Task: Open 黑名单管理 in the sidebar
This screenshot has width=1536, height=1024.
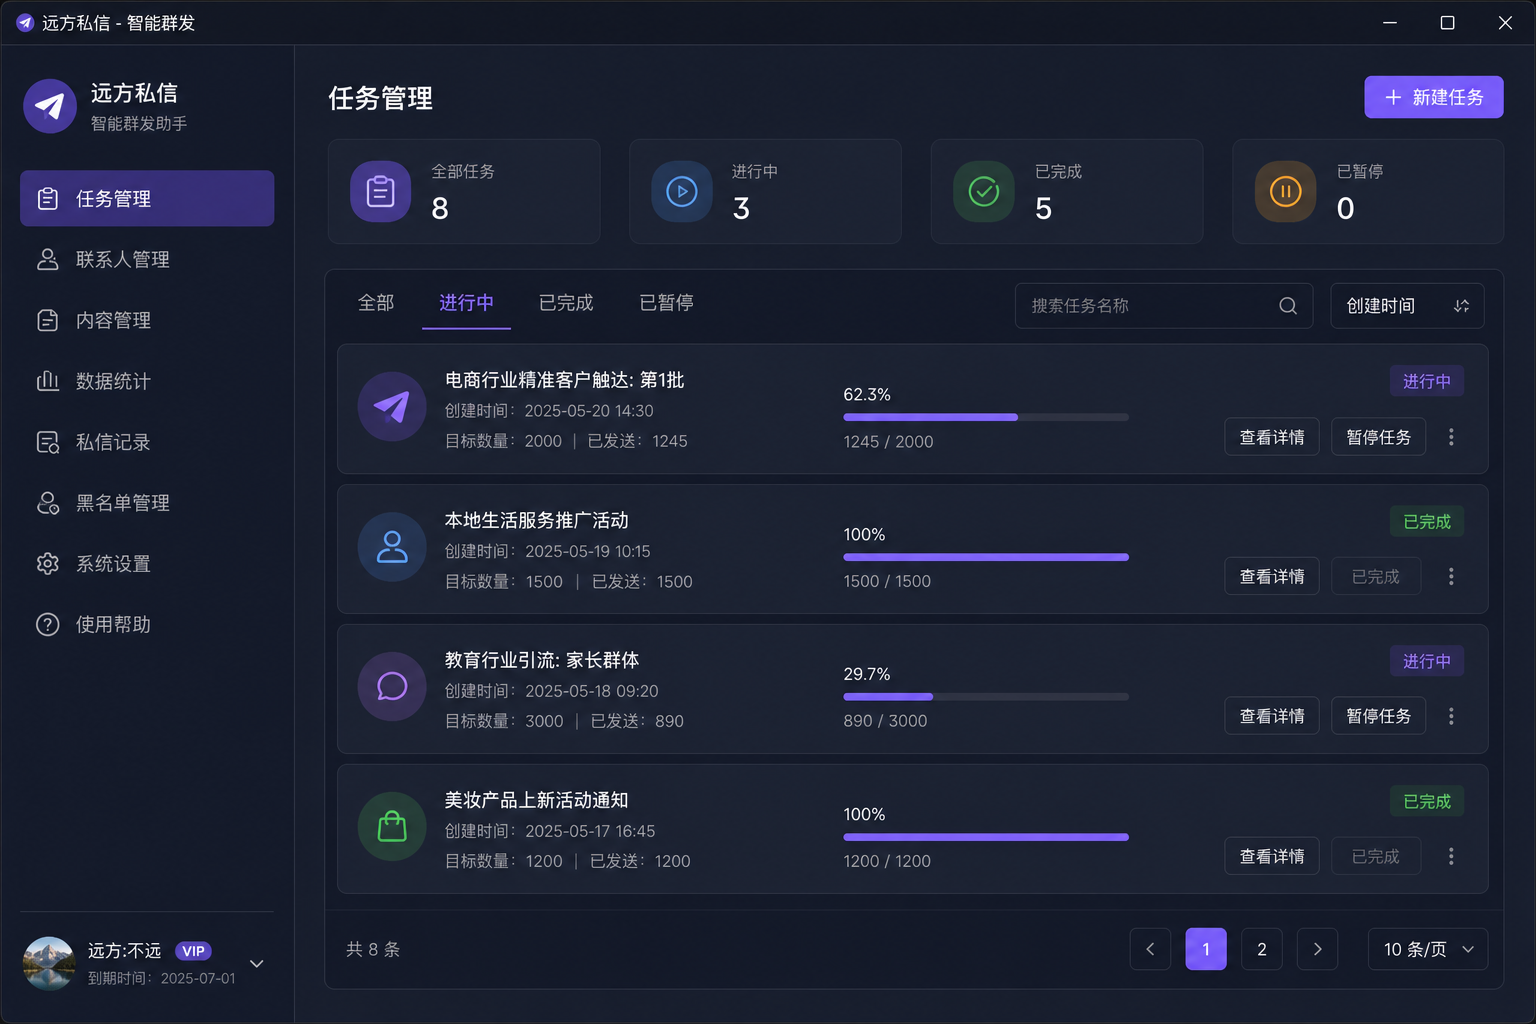Action: [147, 503]
